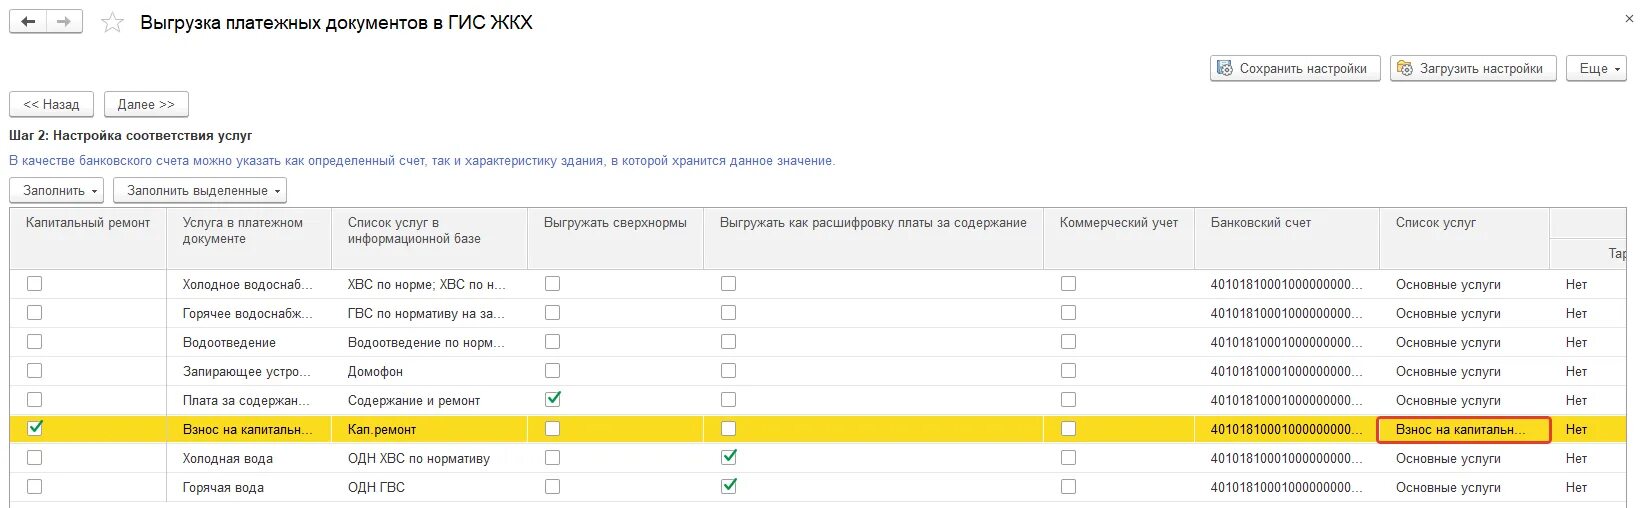Add form to favorites with star icon

(113, 23)
